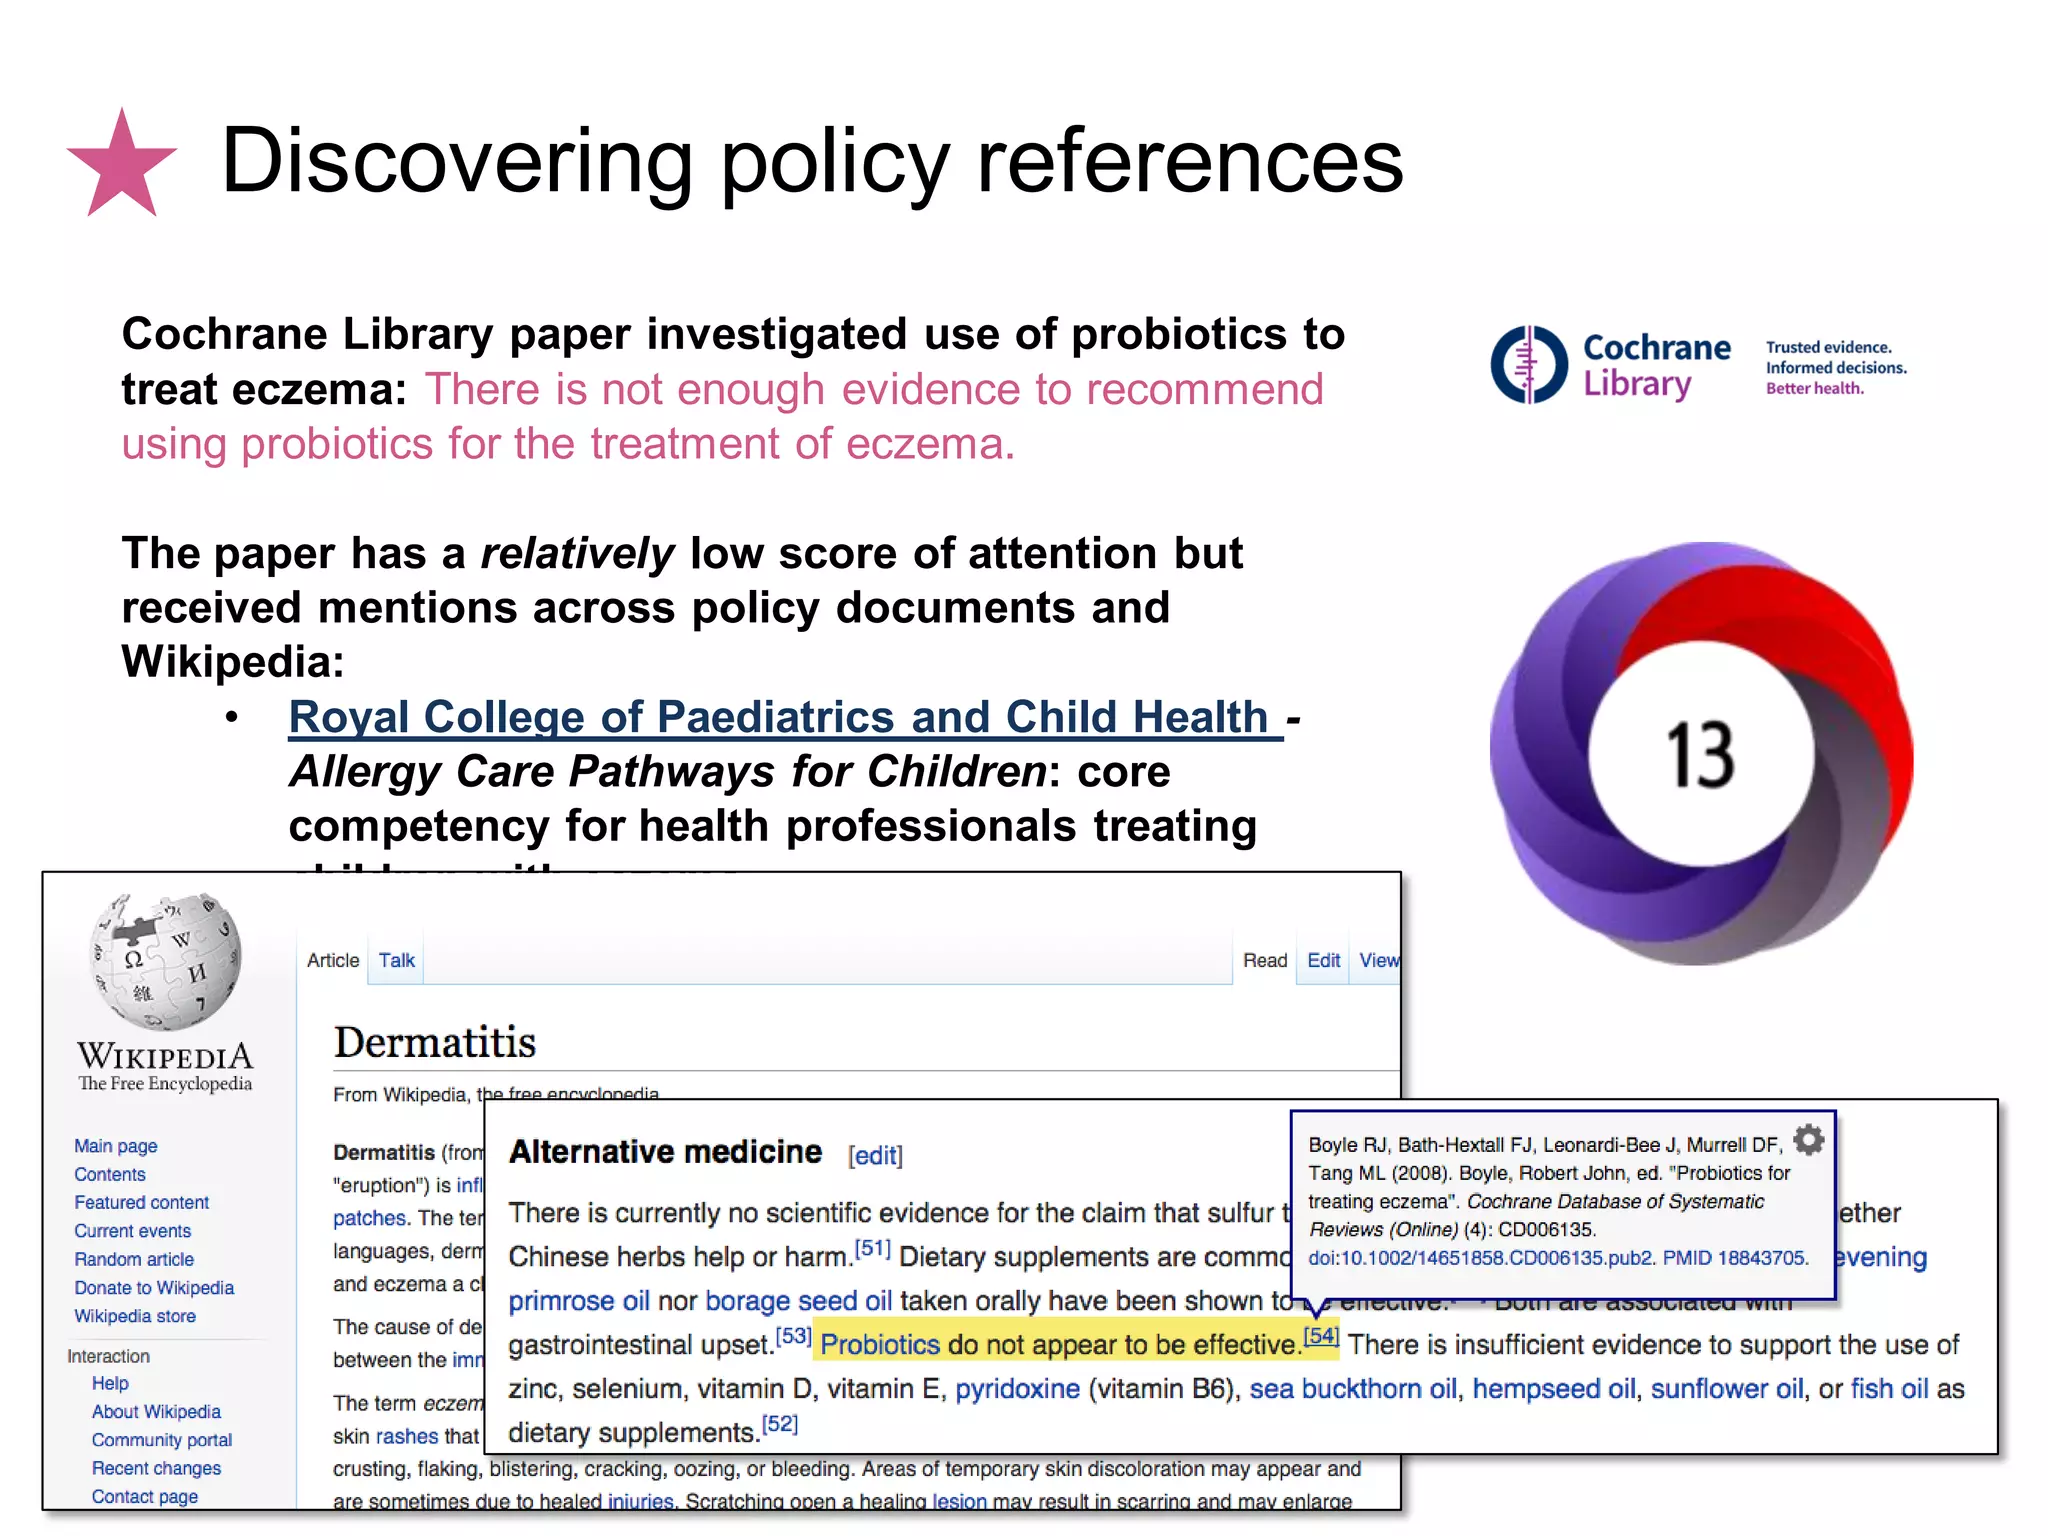Click citation reference [52]

[x=780, y=1423]
